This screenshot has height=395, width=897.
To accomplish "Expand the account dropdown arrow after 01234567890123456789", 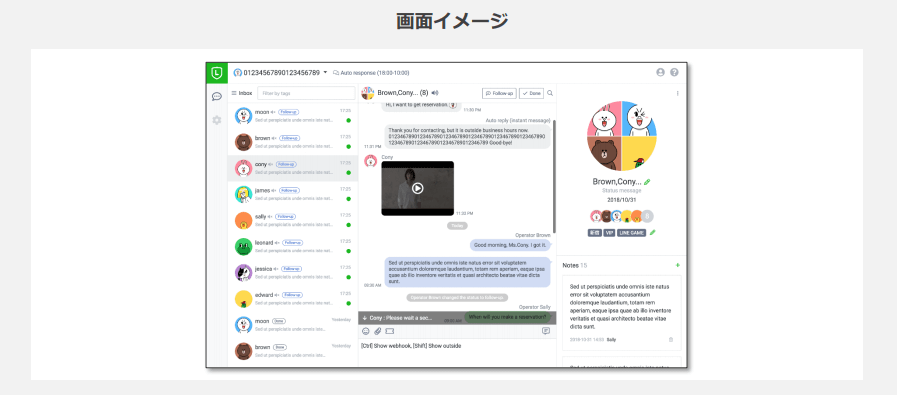I will 326,73.
